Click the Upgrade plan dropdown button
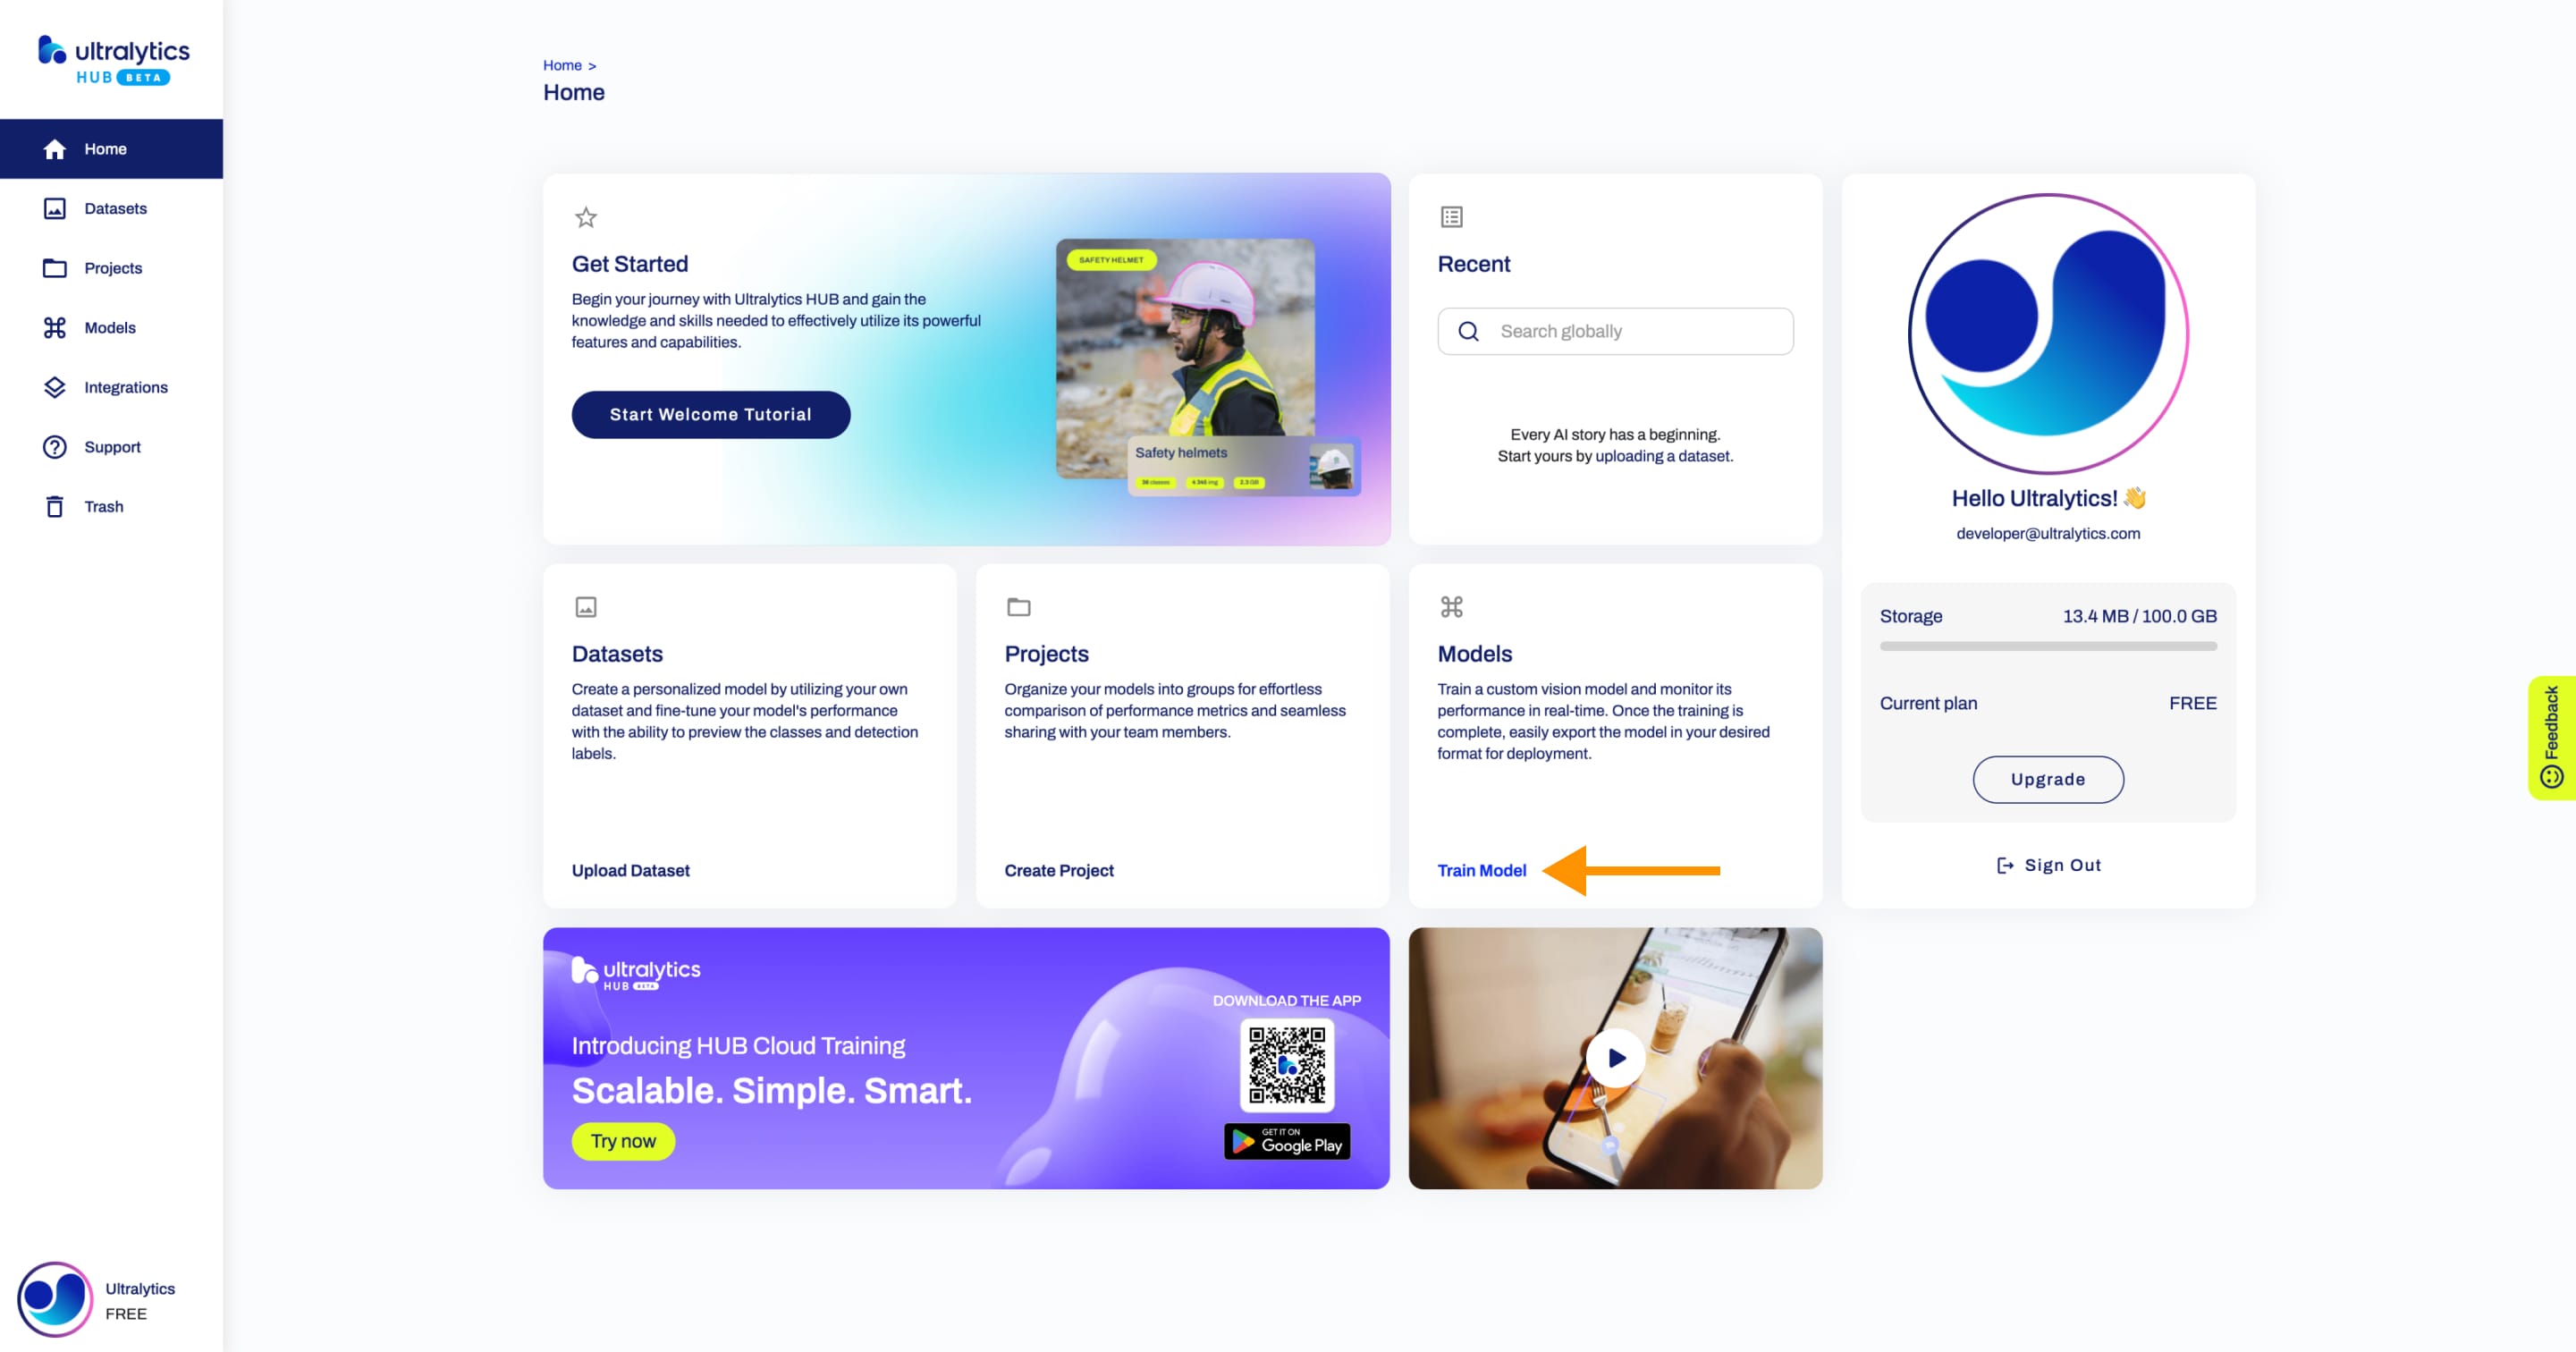The image size is (2576, 1352). coord(2048,780)
